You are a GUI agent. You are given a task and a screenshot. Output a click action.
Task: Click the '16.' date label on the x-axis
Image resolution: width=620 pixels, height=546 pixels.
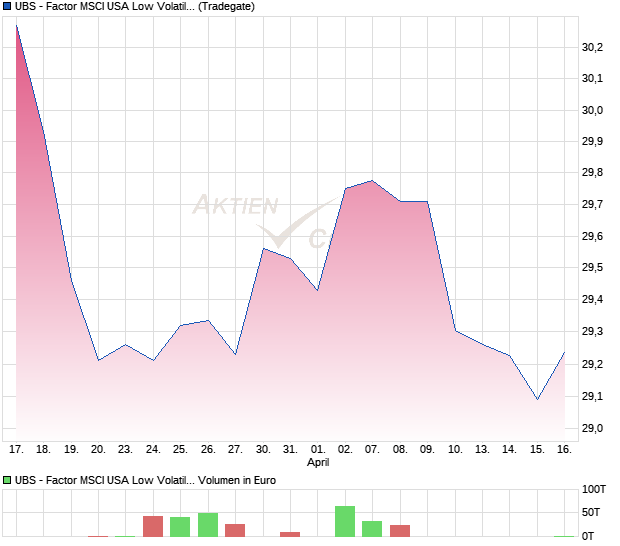coord(564,450)
